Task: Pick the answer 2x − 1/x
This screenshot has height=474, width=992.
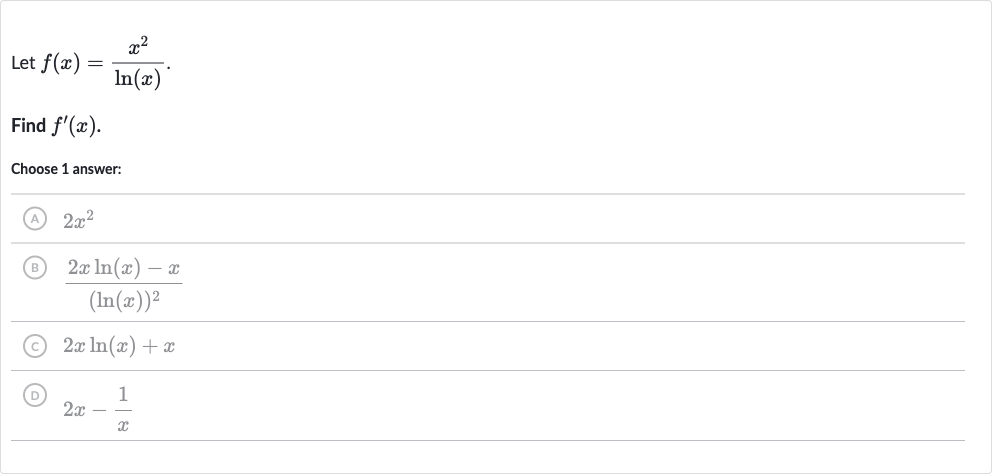Action: [97, 409]
